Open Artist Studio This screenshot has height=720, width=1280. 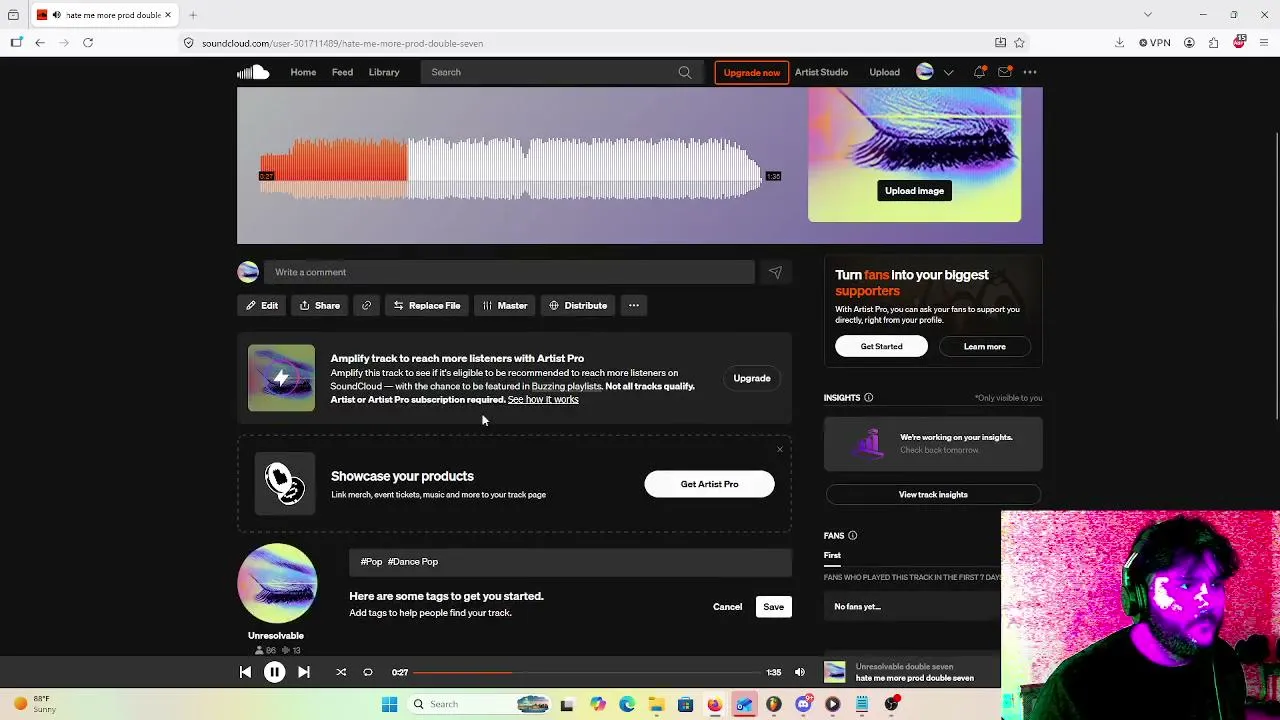click(821, 72)
